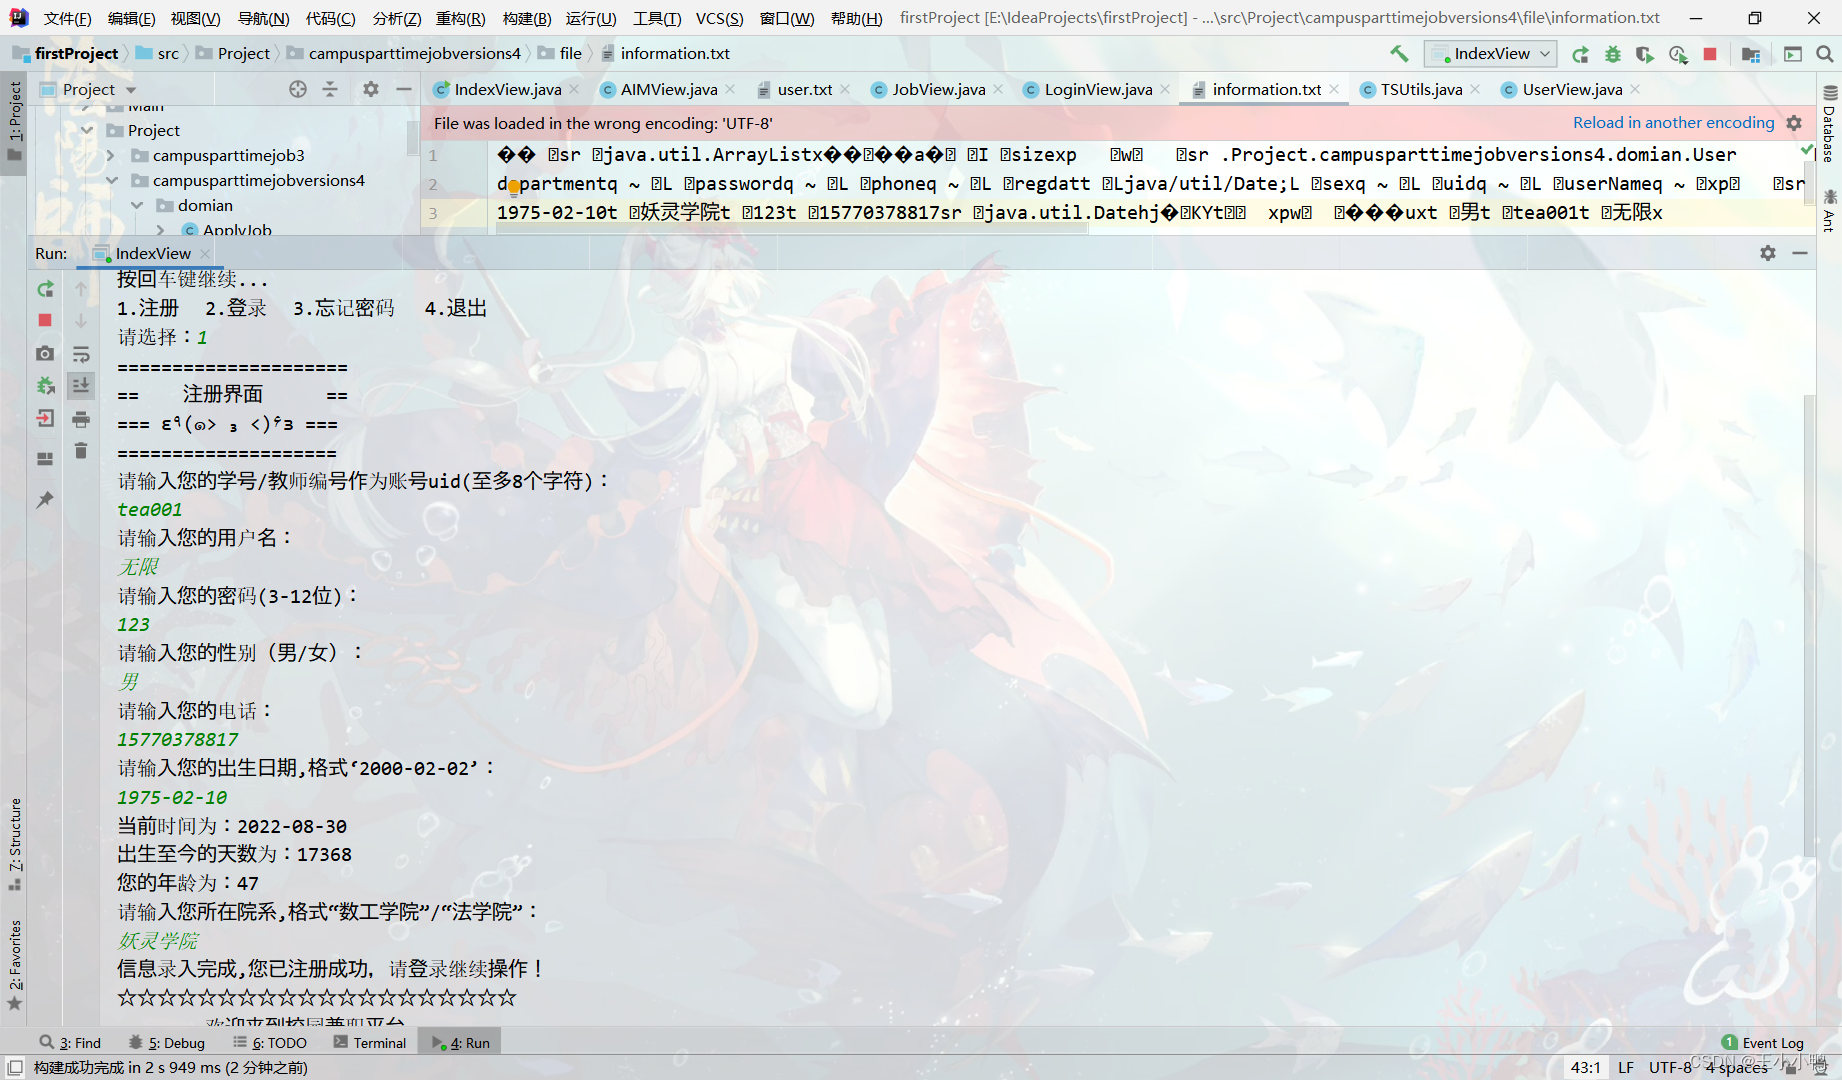Switch to the AIMView.java tab
This screenshot has height=1080, width=1842.
[x=669, y=89]
